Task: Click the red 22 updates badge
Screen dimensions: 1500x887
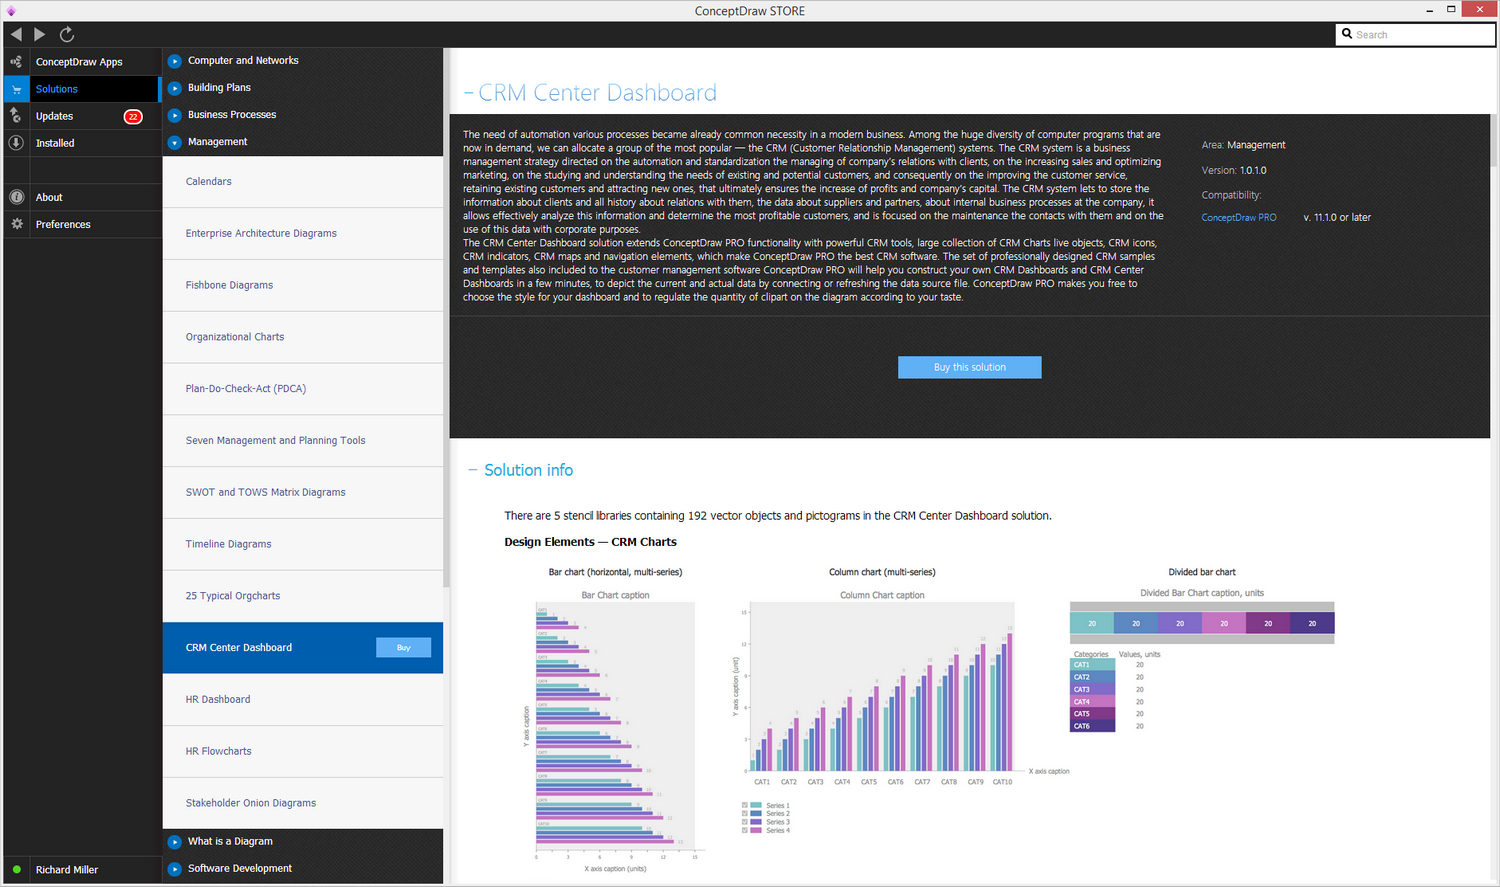Action: 133,116
